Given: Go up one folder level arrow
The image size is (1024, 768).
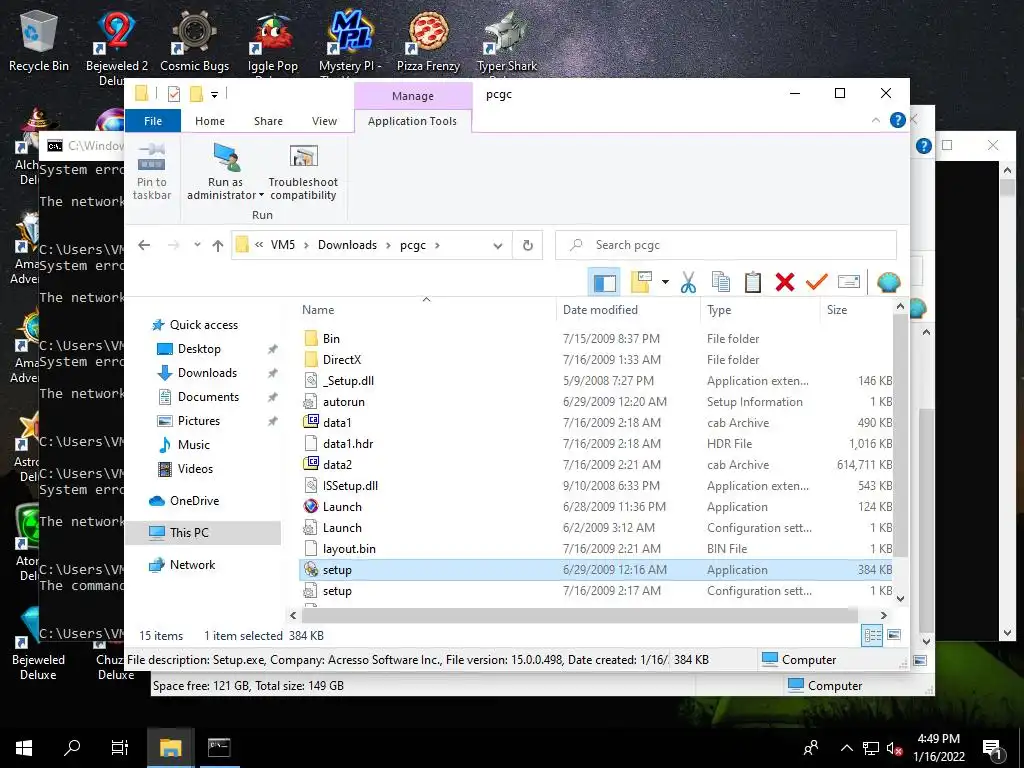Looking at the screenshot, I should pyautogui.click(x=217, y=246).
